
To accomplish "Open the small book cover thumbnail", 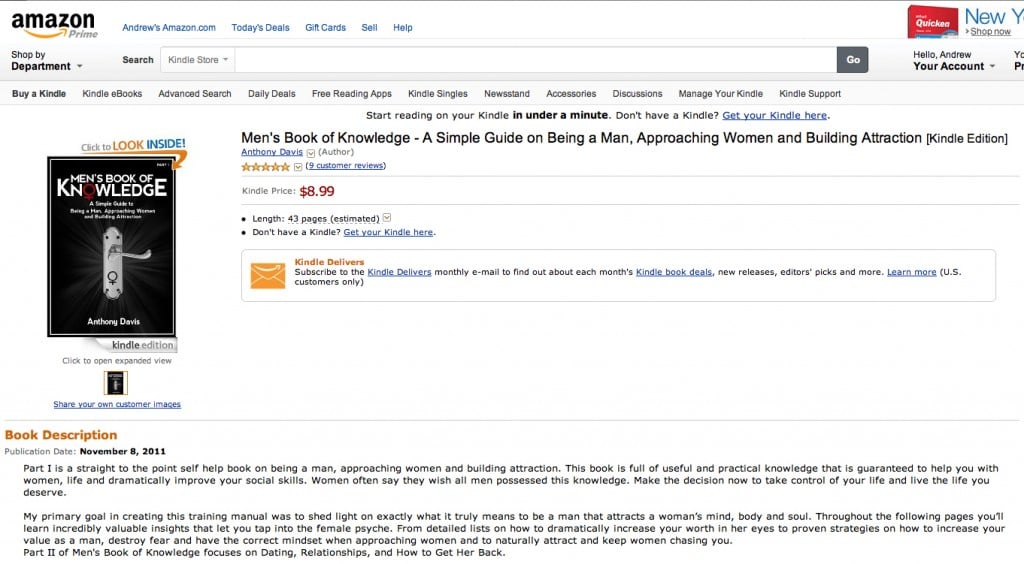I will pyautogui.click(x=116, y=383).
